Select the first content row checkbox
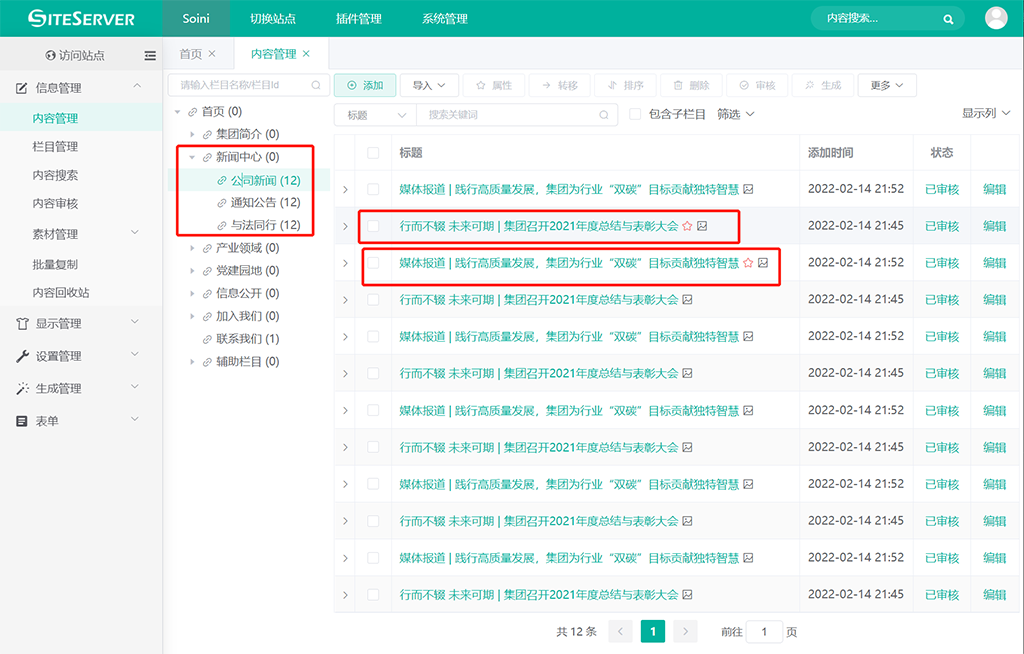Viewport: 1024px width, 654px height. [373, 189]
